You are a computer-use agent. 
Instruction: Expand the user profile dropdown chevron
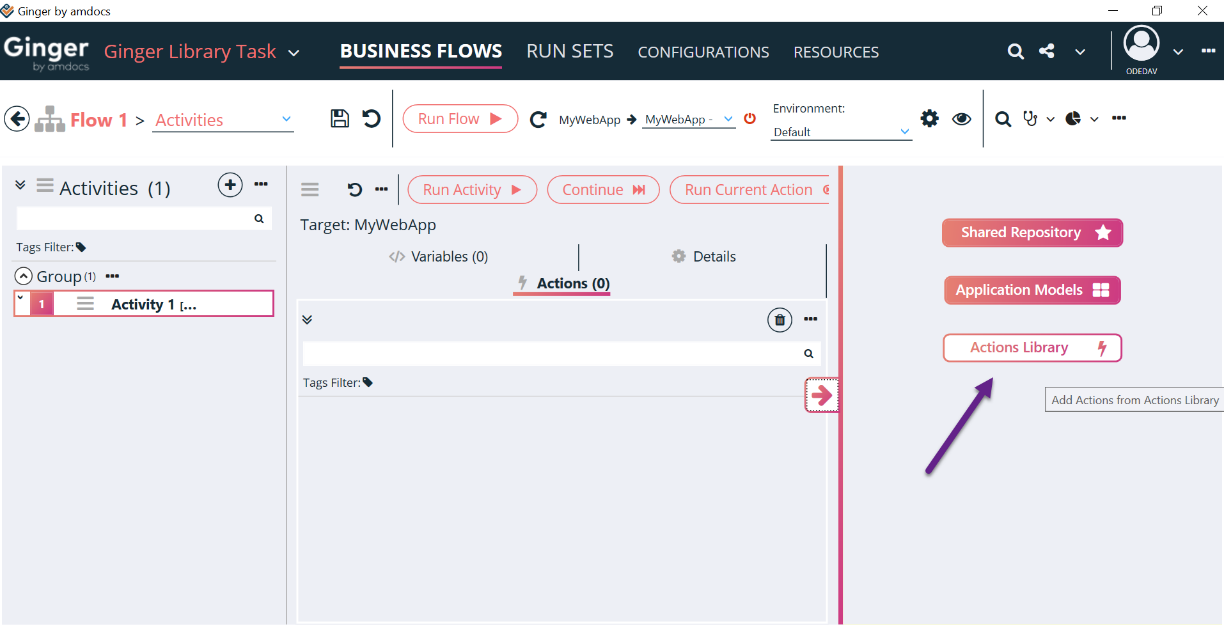pyautogui.click(x=1178, y=52)
